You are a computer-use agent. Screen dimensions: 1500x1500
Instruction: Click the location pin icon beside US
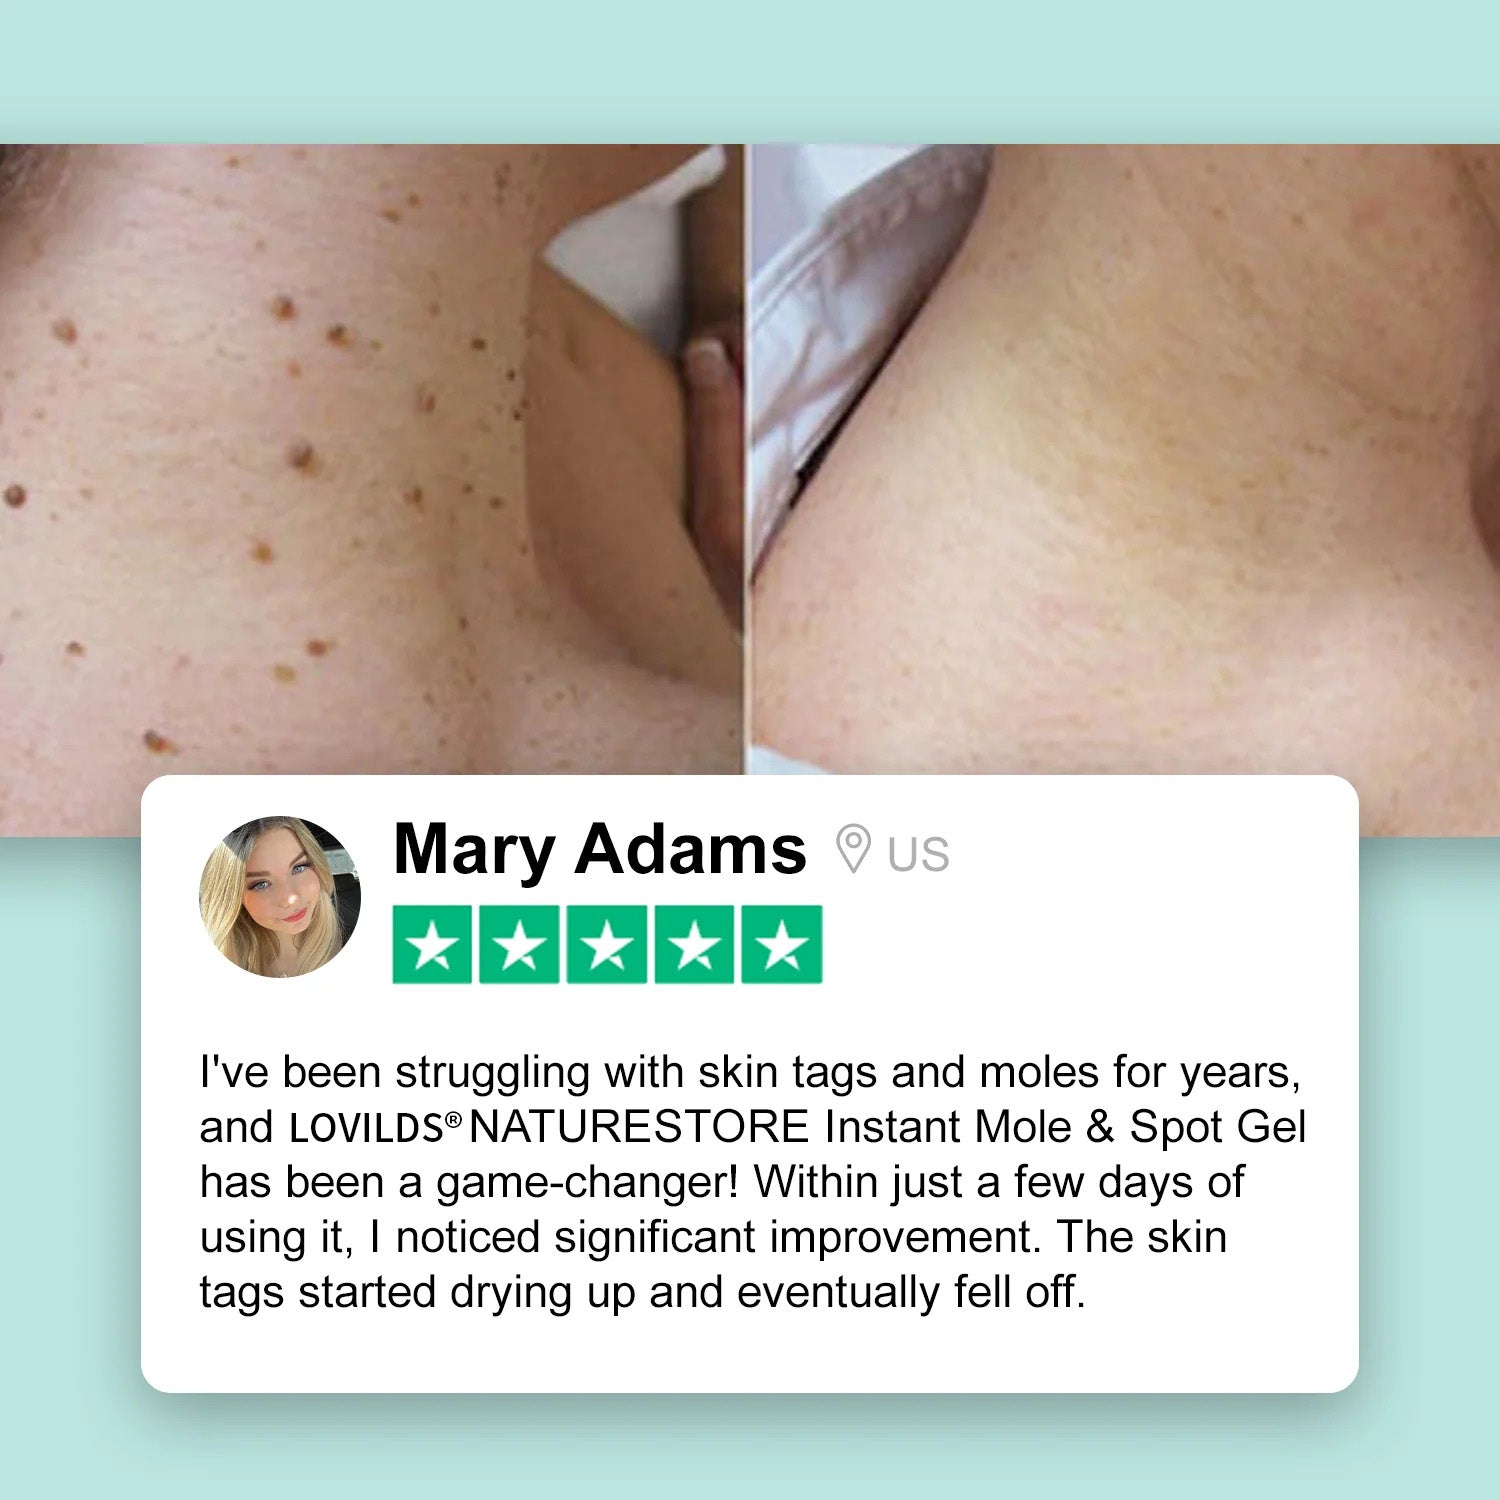point(853,850)
